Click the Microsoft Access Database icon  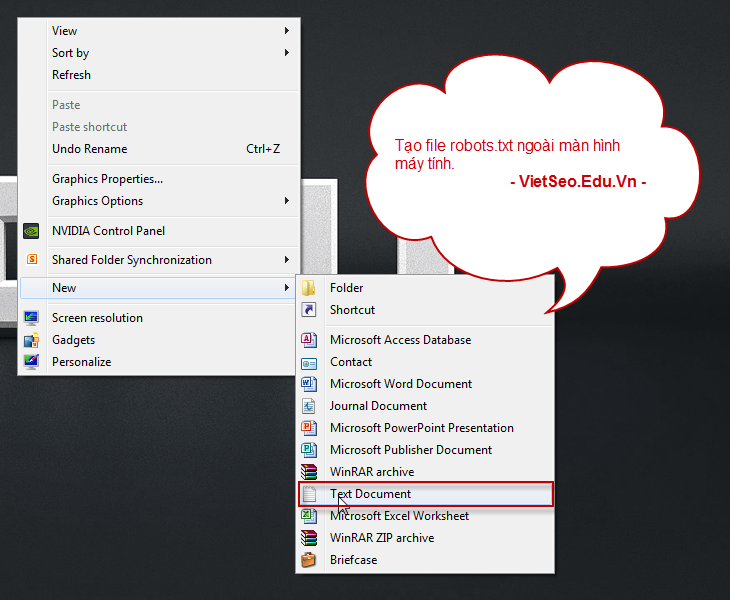pos(310,340)
